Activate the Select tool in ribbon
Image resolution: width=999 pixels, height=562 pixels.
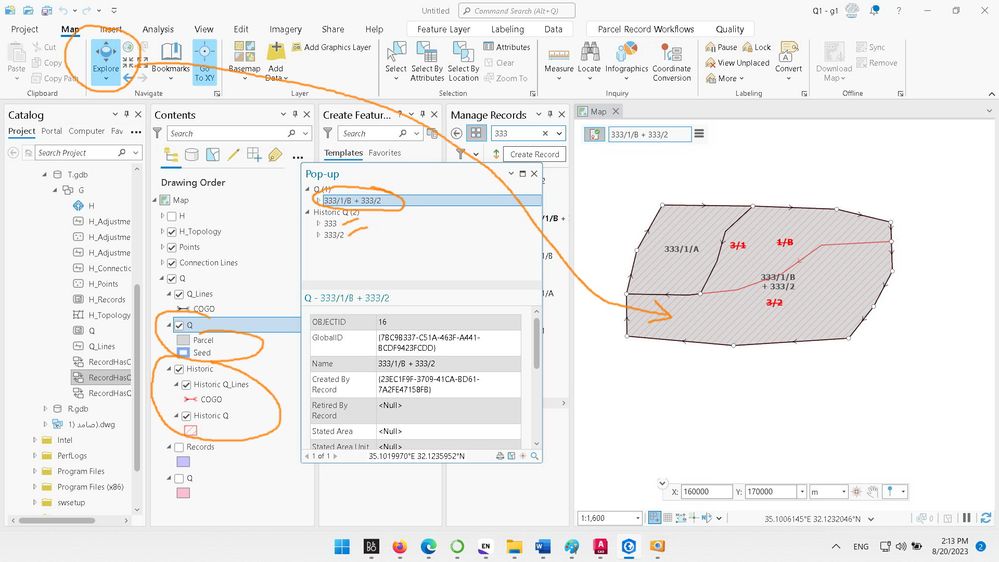(396, 61)
